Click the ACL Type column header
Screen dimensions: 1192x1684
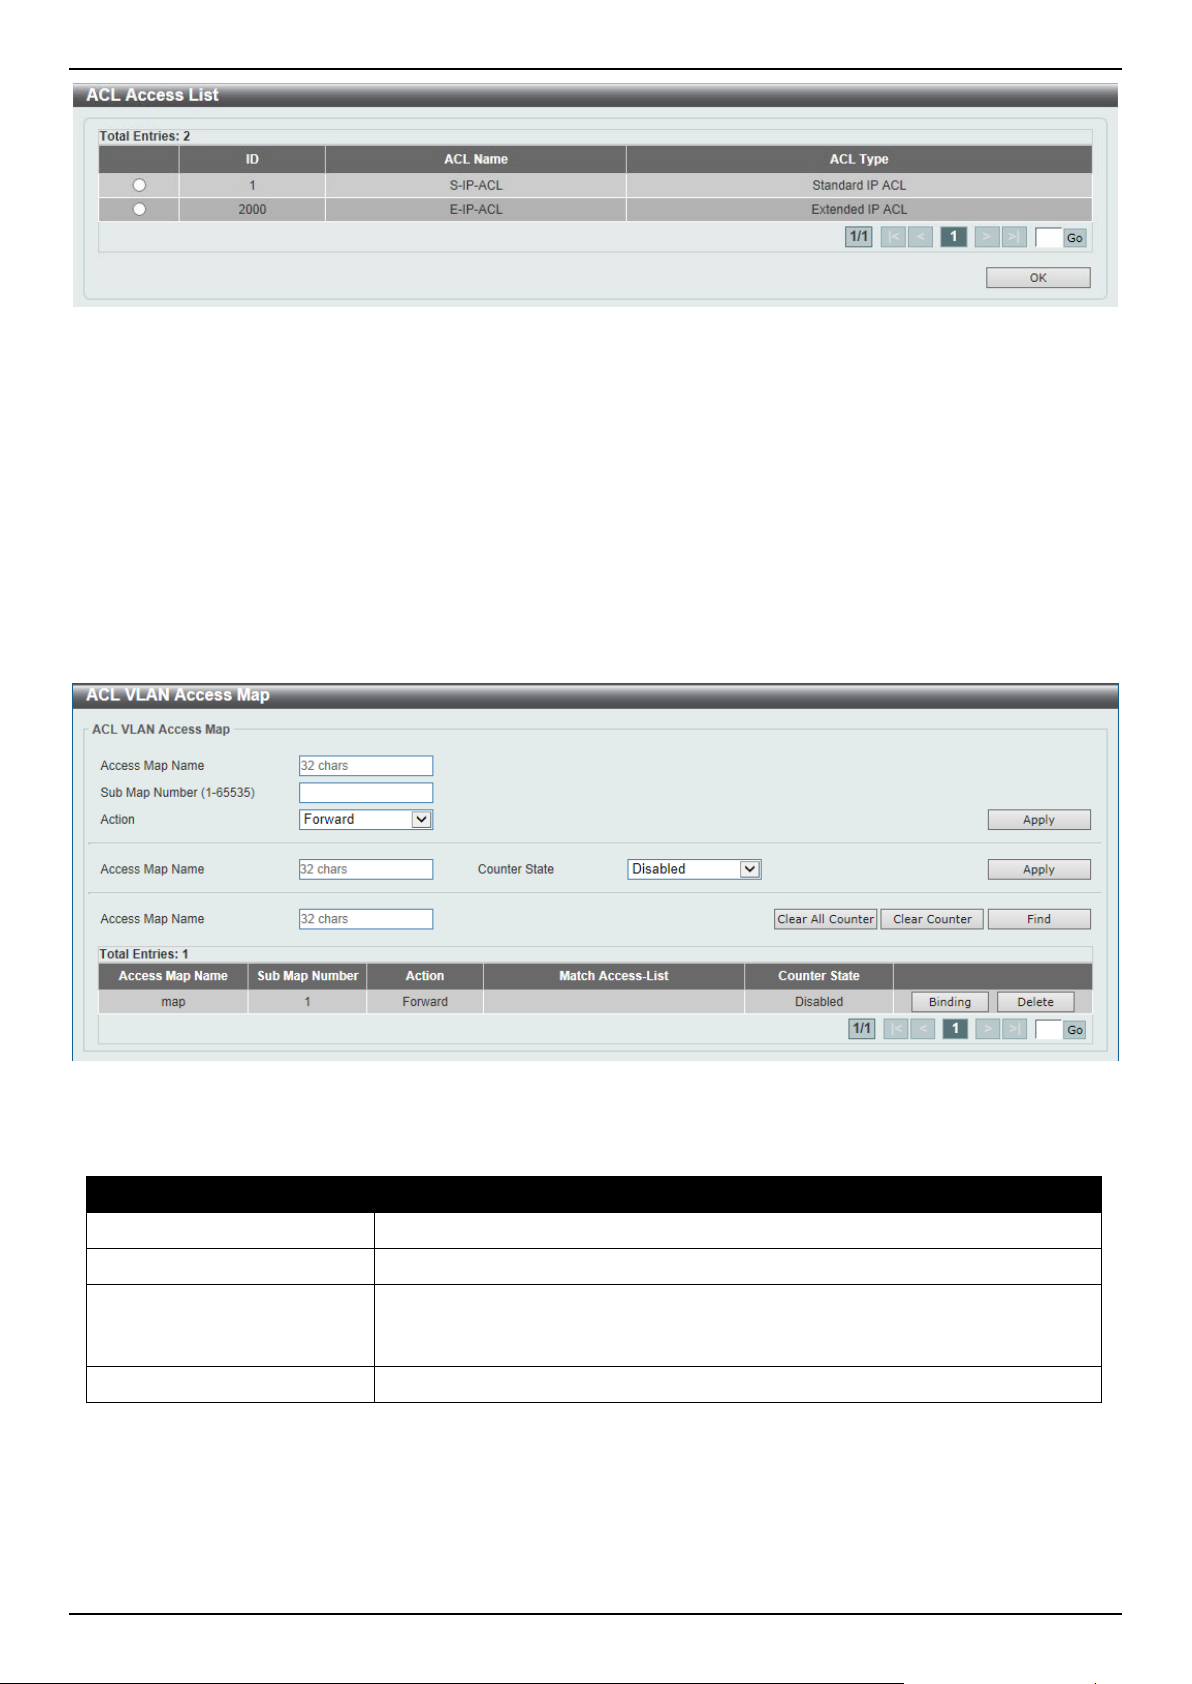click(859, 159)
